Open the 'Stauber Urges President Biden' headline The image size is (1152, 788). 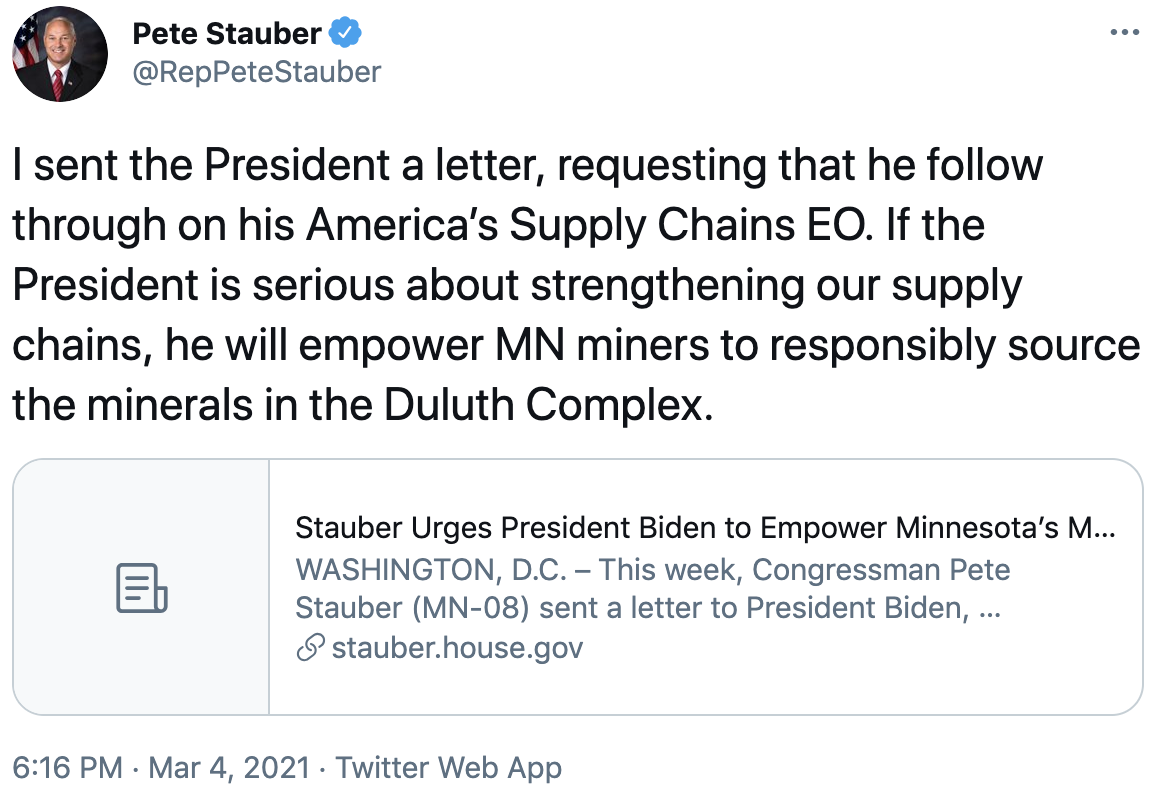pos(705,527)
